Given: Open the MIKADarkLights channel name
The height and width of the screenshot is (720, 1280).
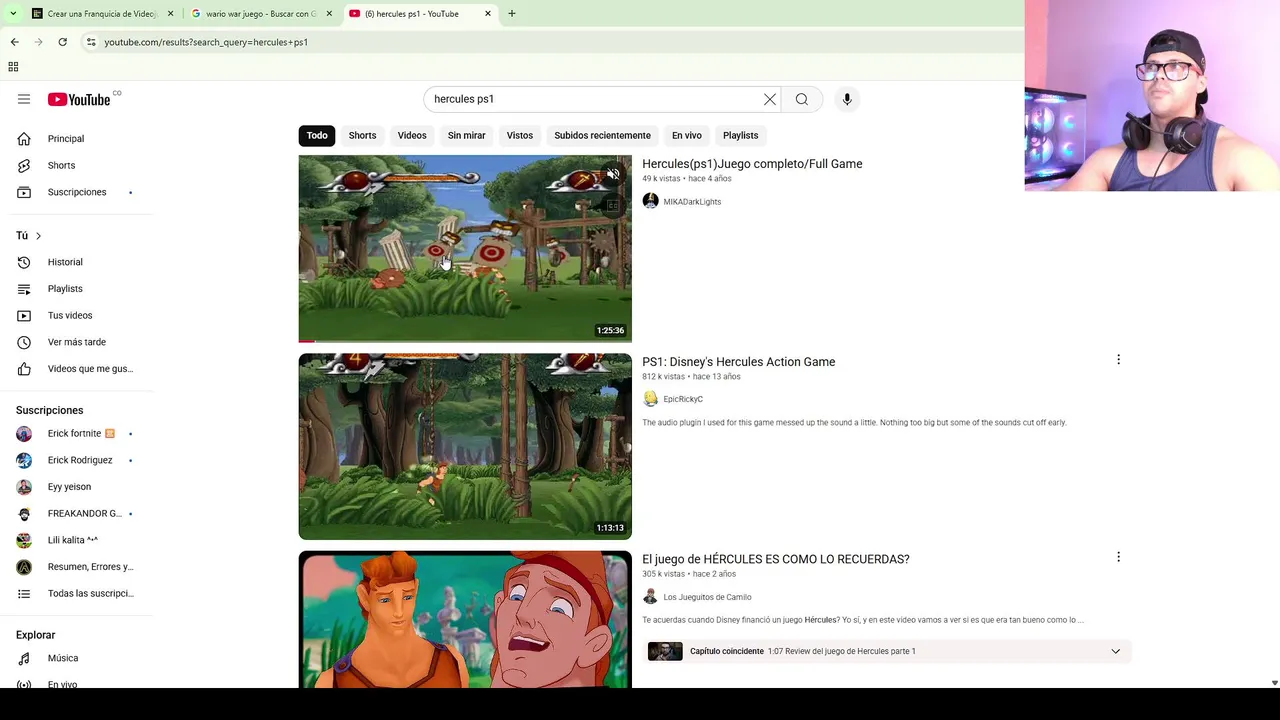Looking at the screenshot, I should click(x=692, y=202).
